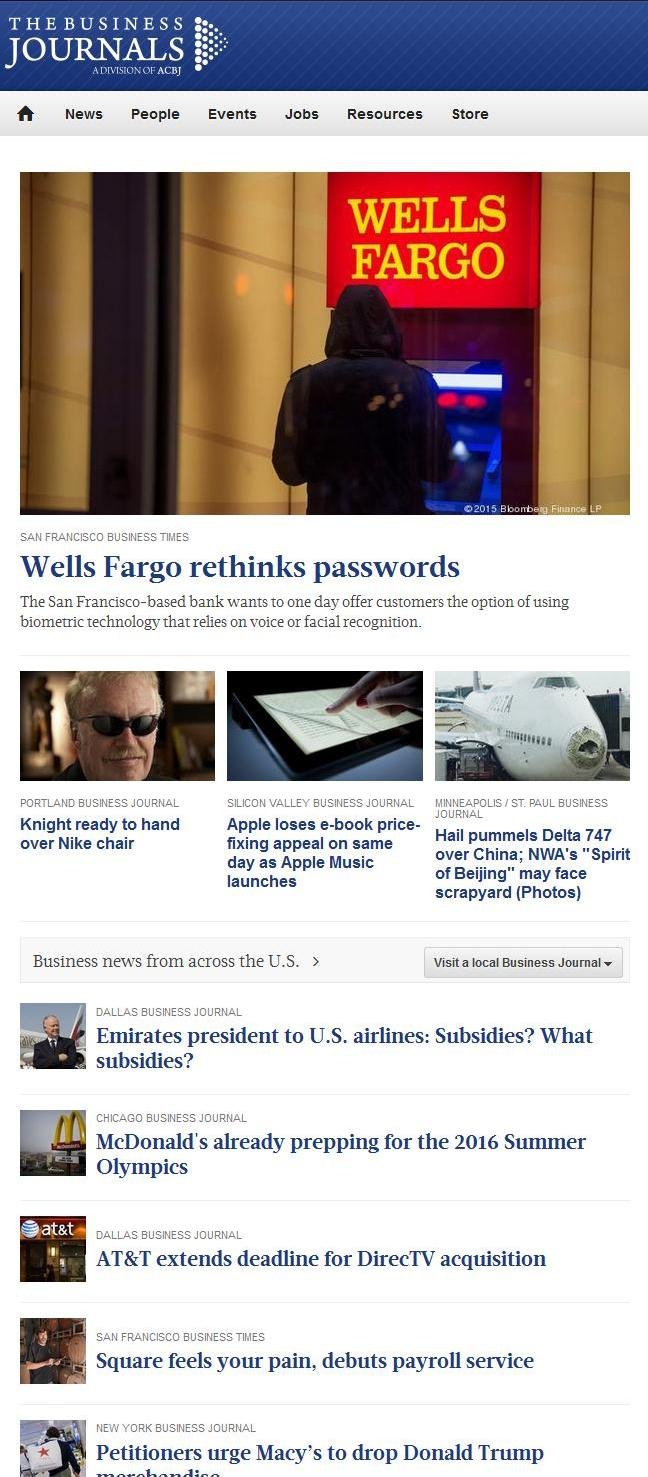Go to Resources in the navigation
The image size is (648, 1477).
pyautogui.click(x=385, y=114)
